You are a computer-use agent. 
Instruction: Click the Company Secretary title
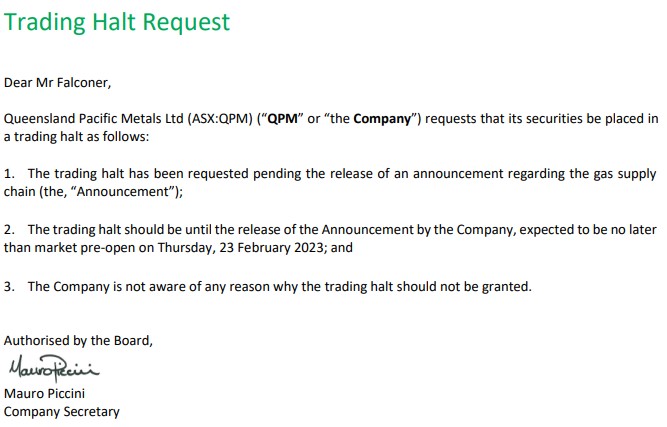pos(62,412)
